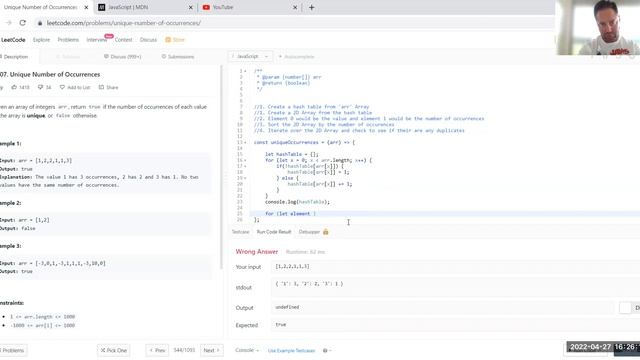Expand the Console panel dropdown
The image size is (640, 360).
(x=247, y=350)
